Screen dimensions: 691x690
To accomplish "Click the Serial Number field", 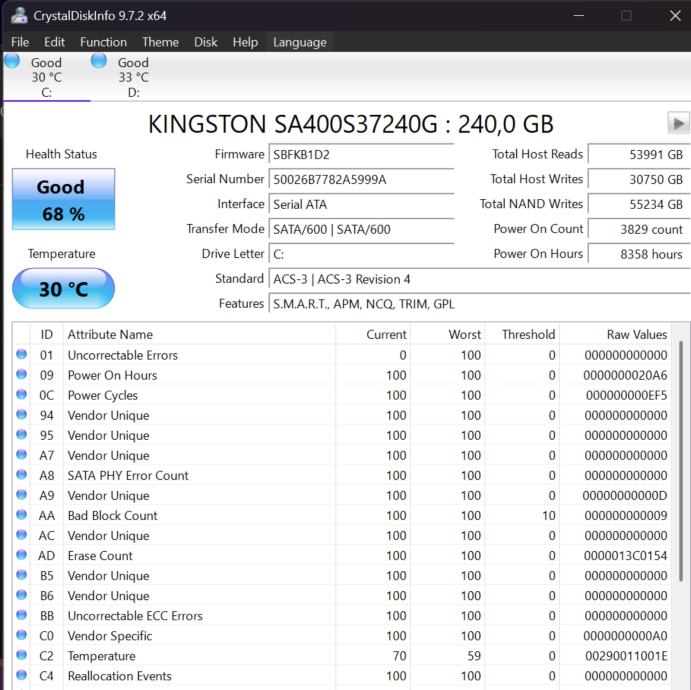I will [361, 179].
